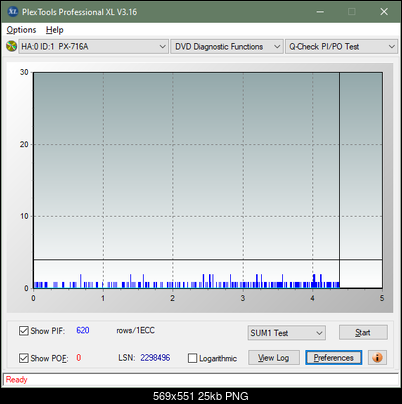Click the Start button
The image size is (402, 404).
click(363, 332)
